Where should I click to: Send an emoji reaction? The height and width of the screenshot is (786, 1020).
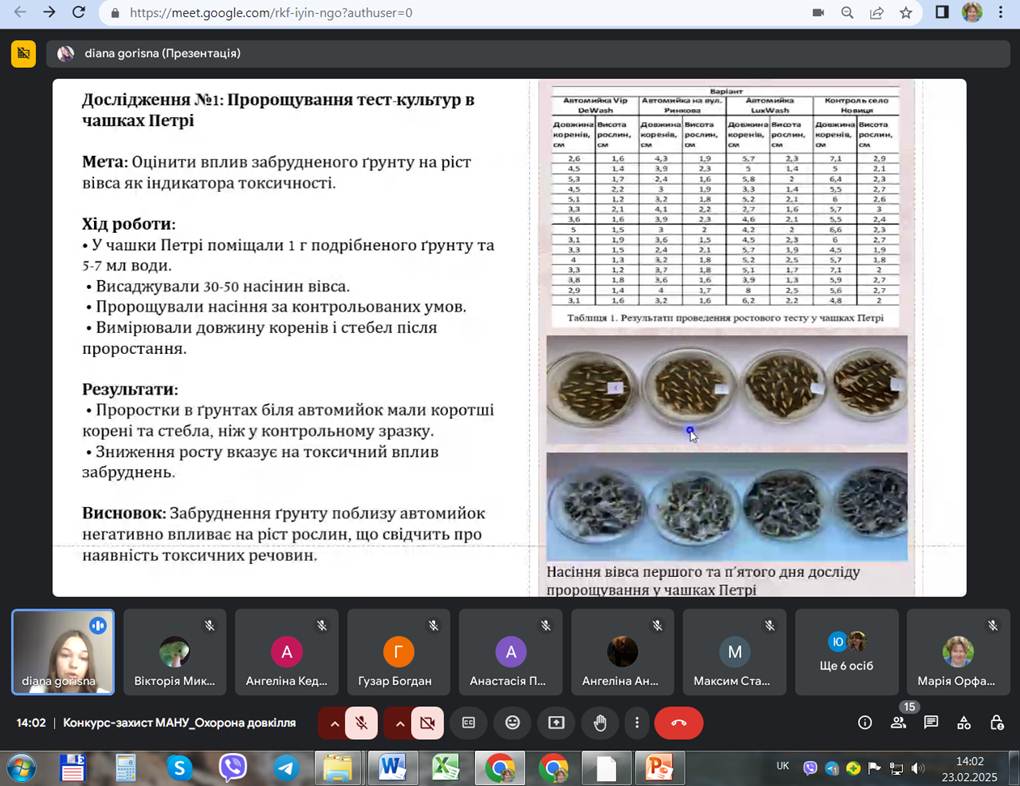[x=512, y=723]
